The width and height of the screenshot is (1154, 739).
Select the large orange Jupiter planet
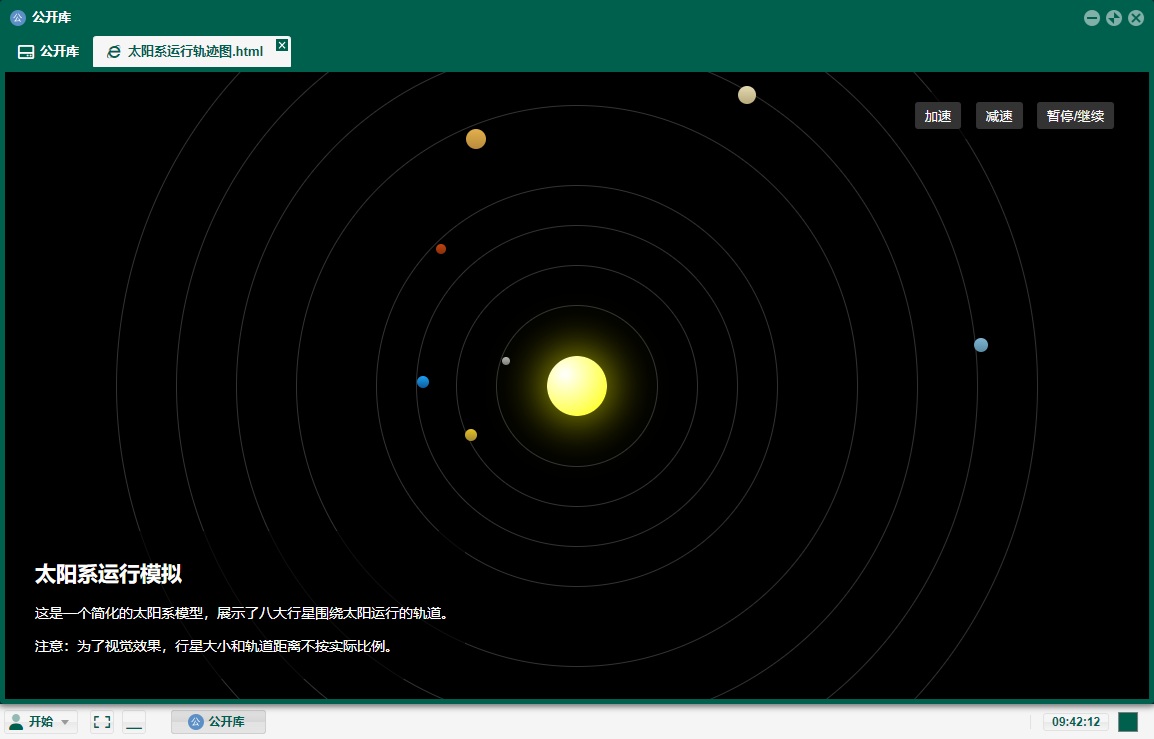coord(476,139)
